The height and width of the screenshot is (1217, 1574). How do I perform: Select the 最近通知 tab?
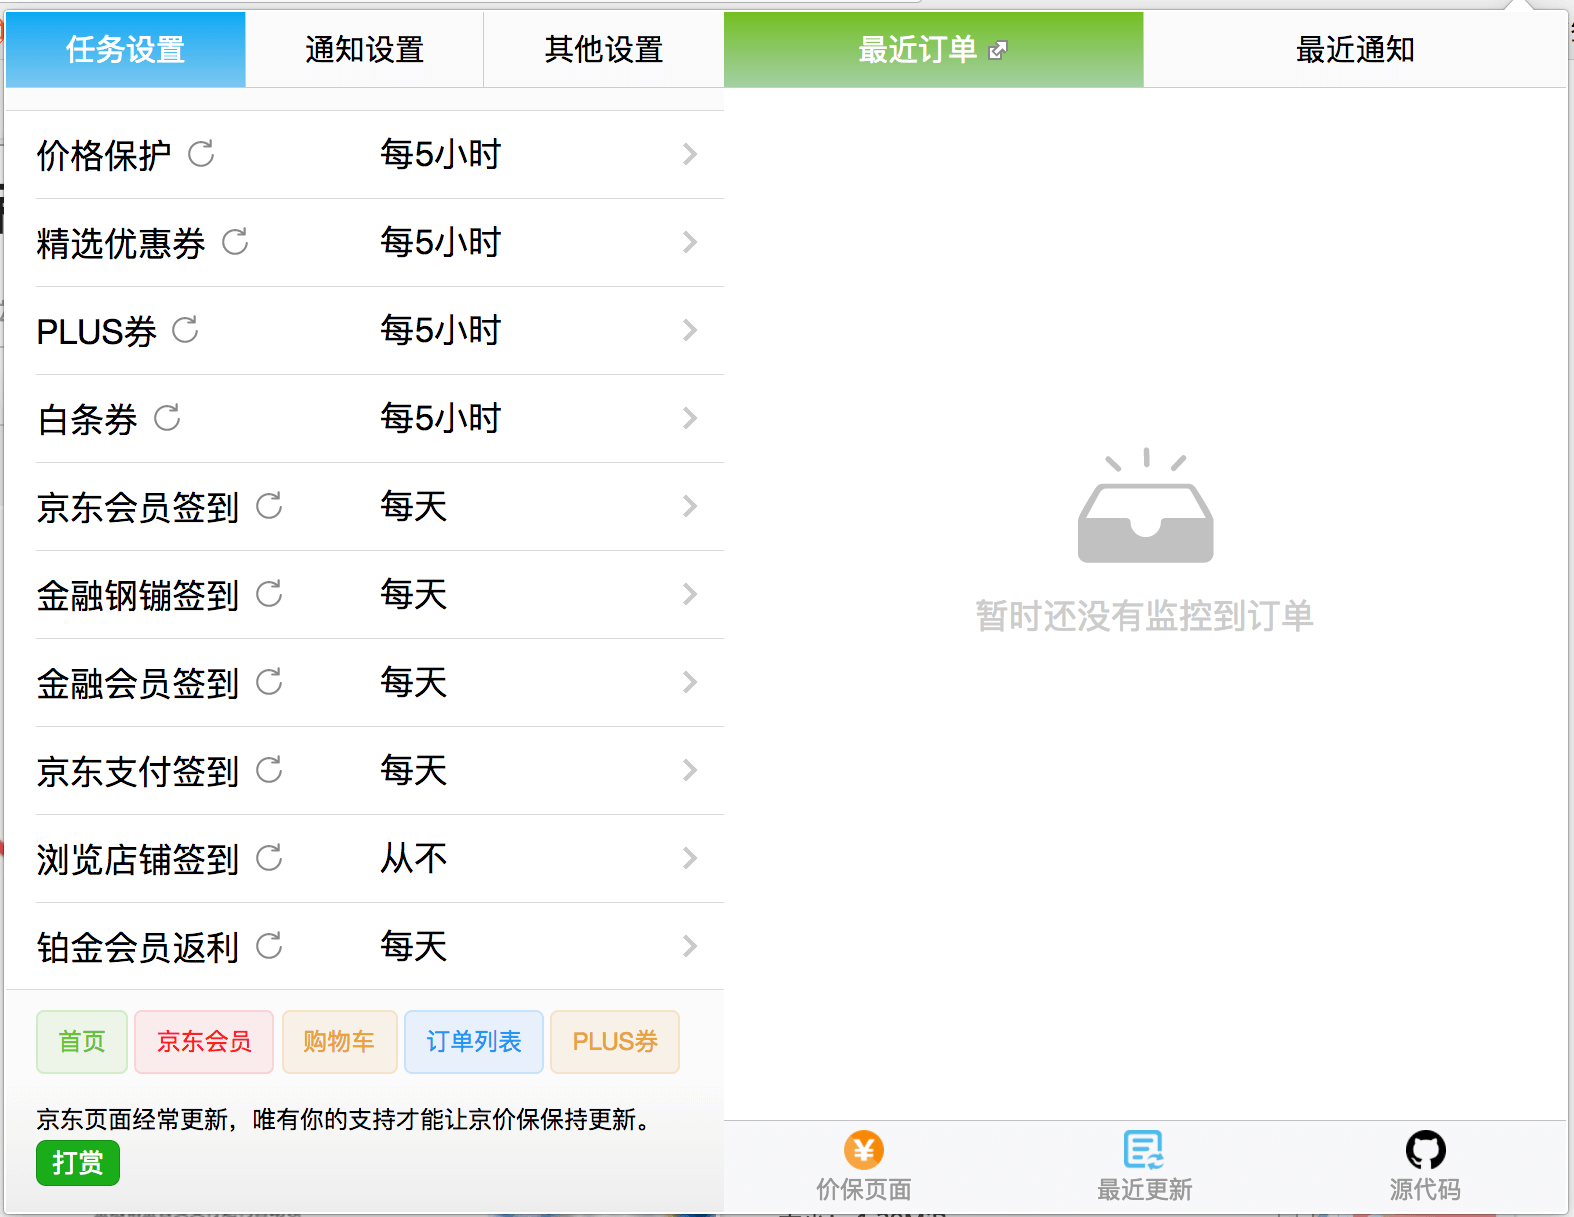tap(1355, 50)
